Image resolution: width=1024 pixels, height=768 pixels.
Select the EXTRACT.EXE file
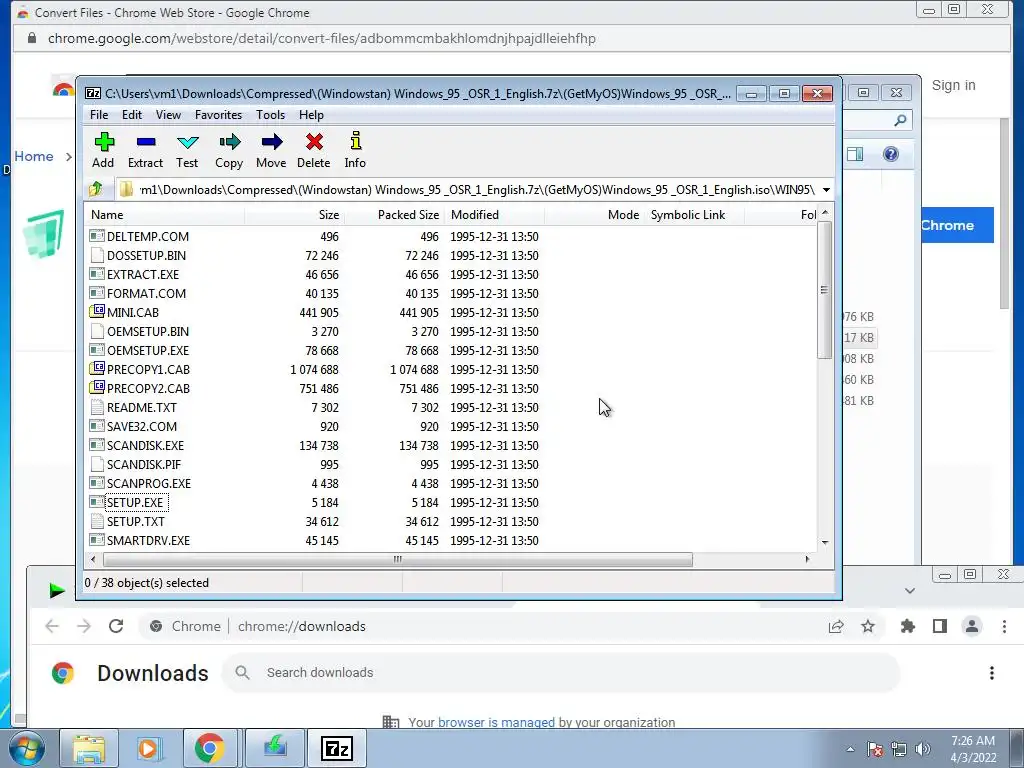(143, 274)
